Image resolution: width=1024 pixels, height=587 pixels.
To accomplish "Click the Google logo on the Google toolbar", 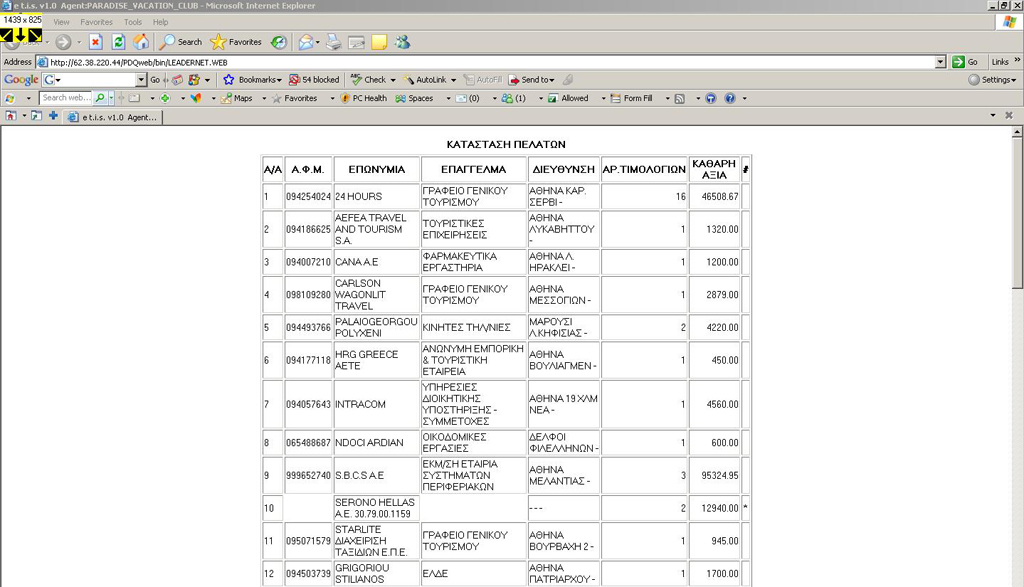I will coord(21,80).
